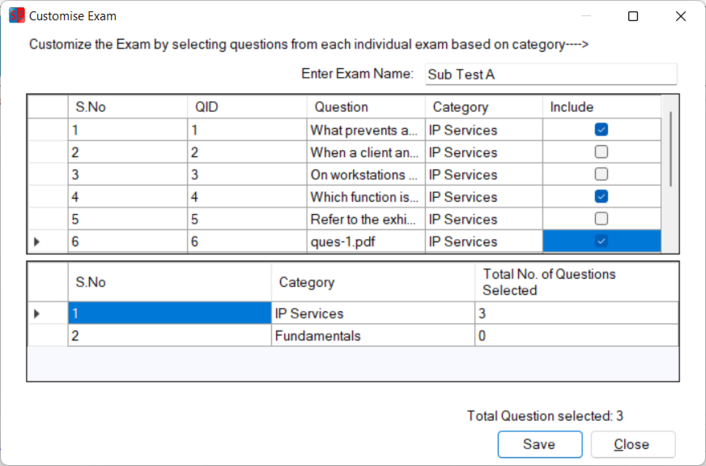Sort by the Question column header
Screen dimensions: 706x466
(x=366, y=107)
